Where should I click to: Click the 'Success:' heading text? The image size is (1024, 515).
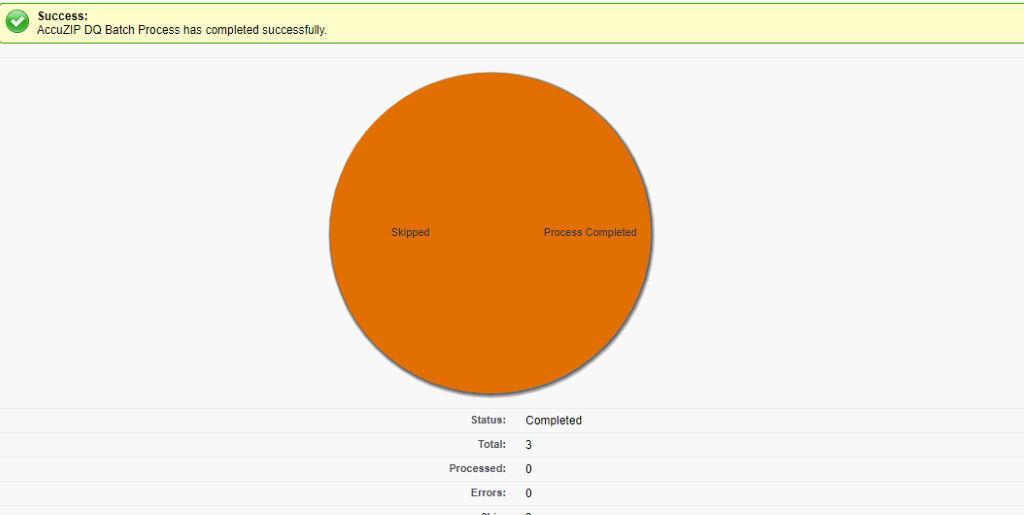63,16
